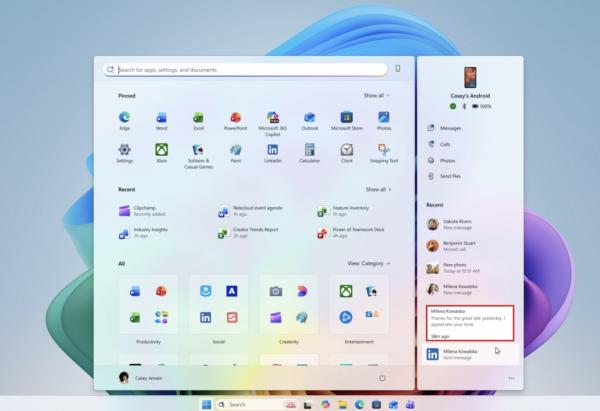Launch the pinned Clock app
This screenshot has width=600, height=411.
(347, 153)
